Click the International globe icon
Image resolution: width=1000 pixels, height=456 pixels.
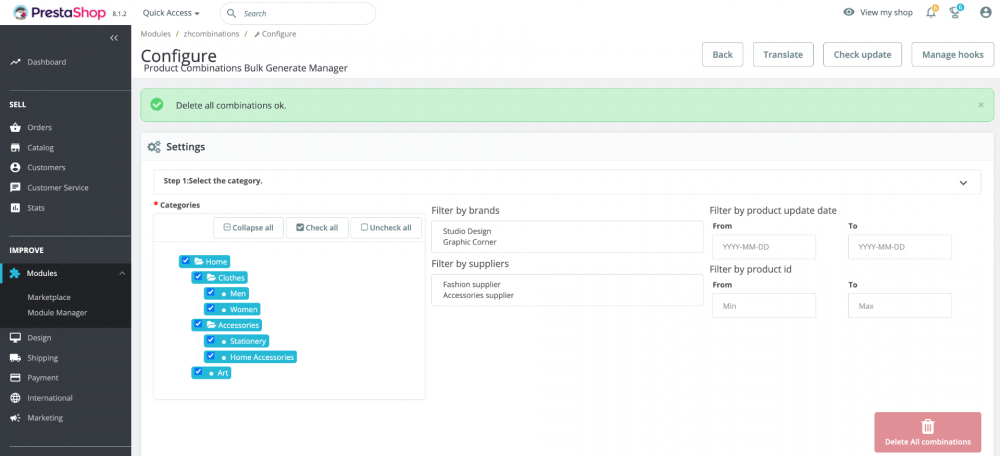click(x=15, y=398)
